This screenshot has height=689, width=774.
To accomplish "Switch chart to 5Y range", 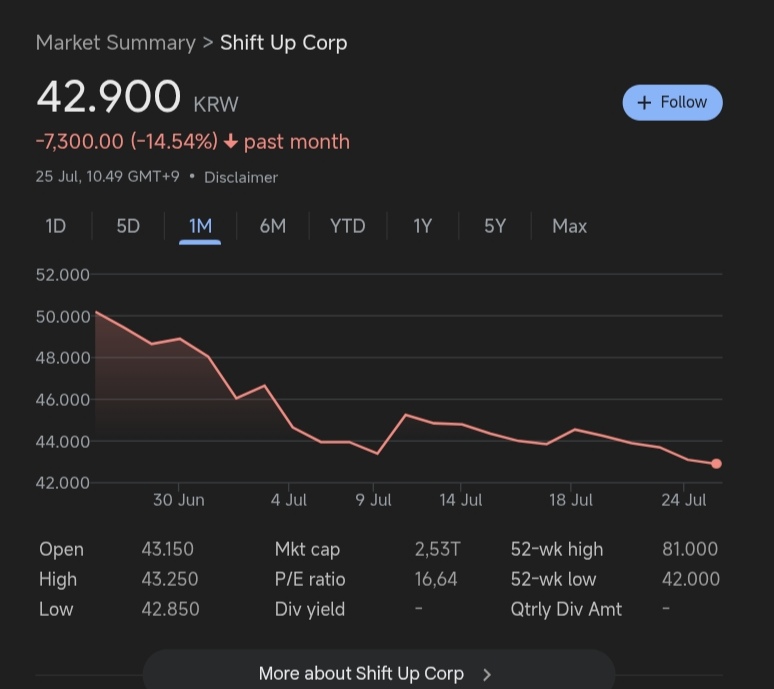I will 495,226.
